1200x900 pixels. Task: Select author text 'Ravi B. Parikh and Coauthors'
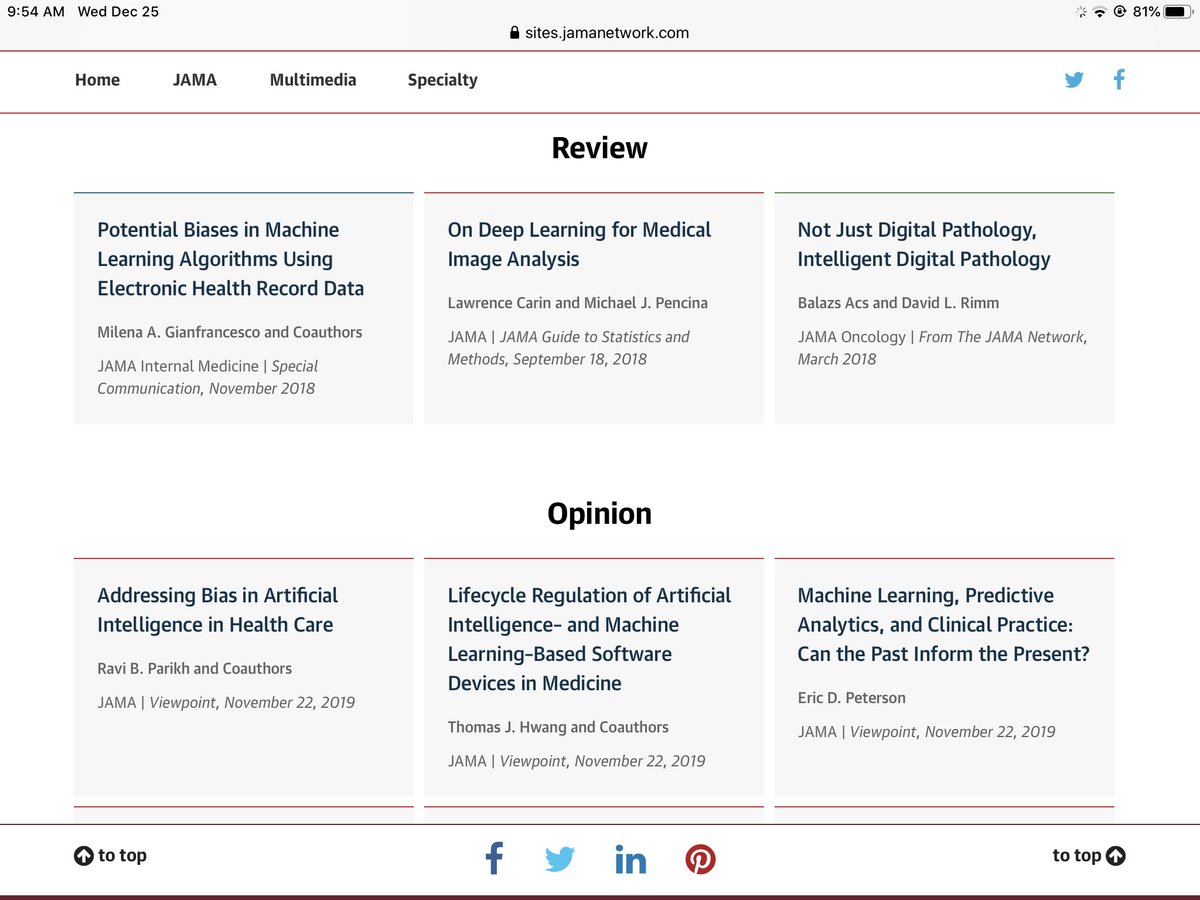pyautogui.click(x=195, y=668)
